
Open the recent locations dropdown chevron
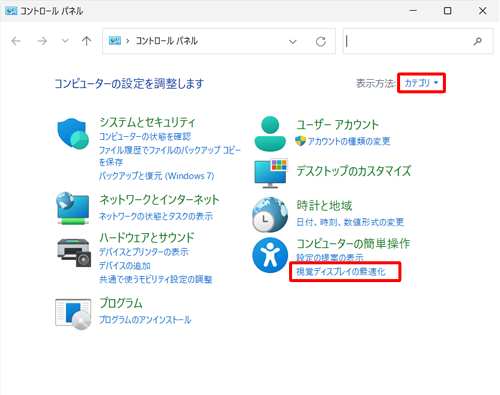[65, 41]
